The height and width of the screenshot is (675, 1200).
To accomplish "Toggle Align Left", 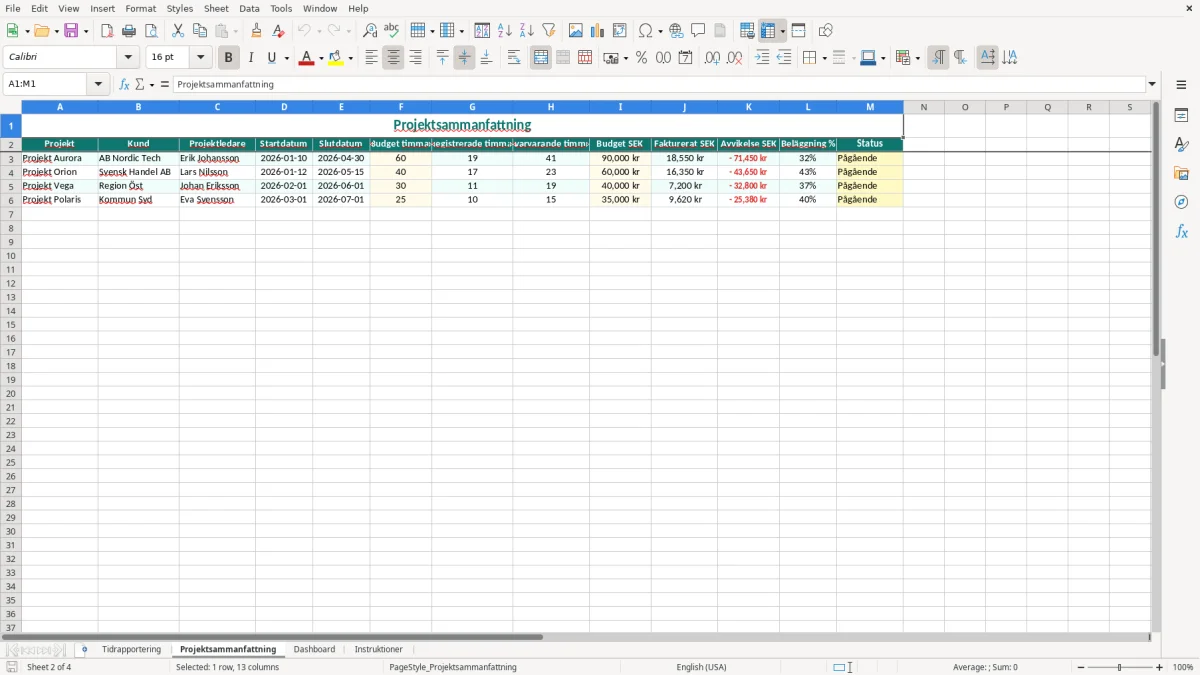I will pos(371,58).
